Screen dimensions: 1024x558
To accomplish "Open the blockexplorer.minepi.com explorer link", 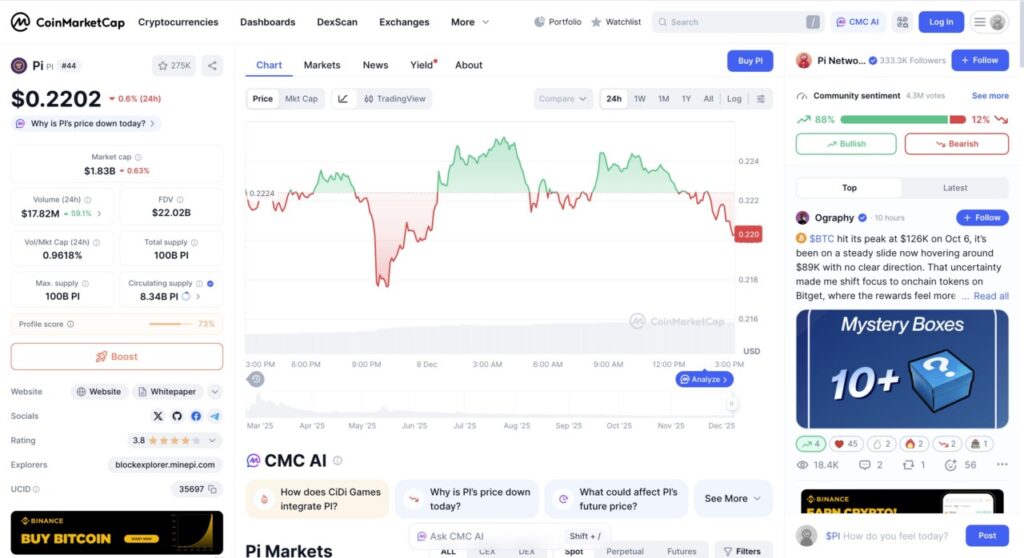I will (164, 465).
